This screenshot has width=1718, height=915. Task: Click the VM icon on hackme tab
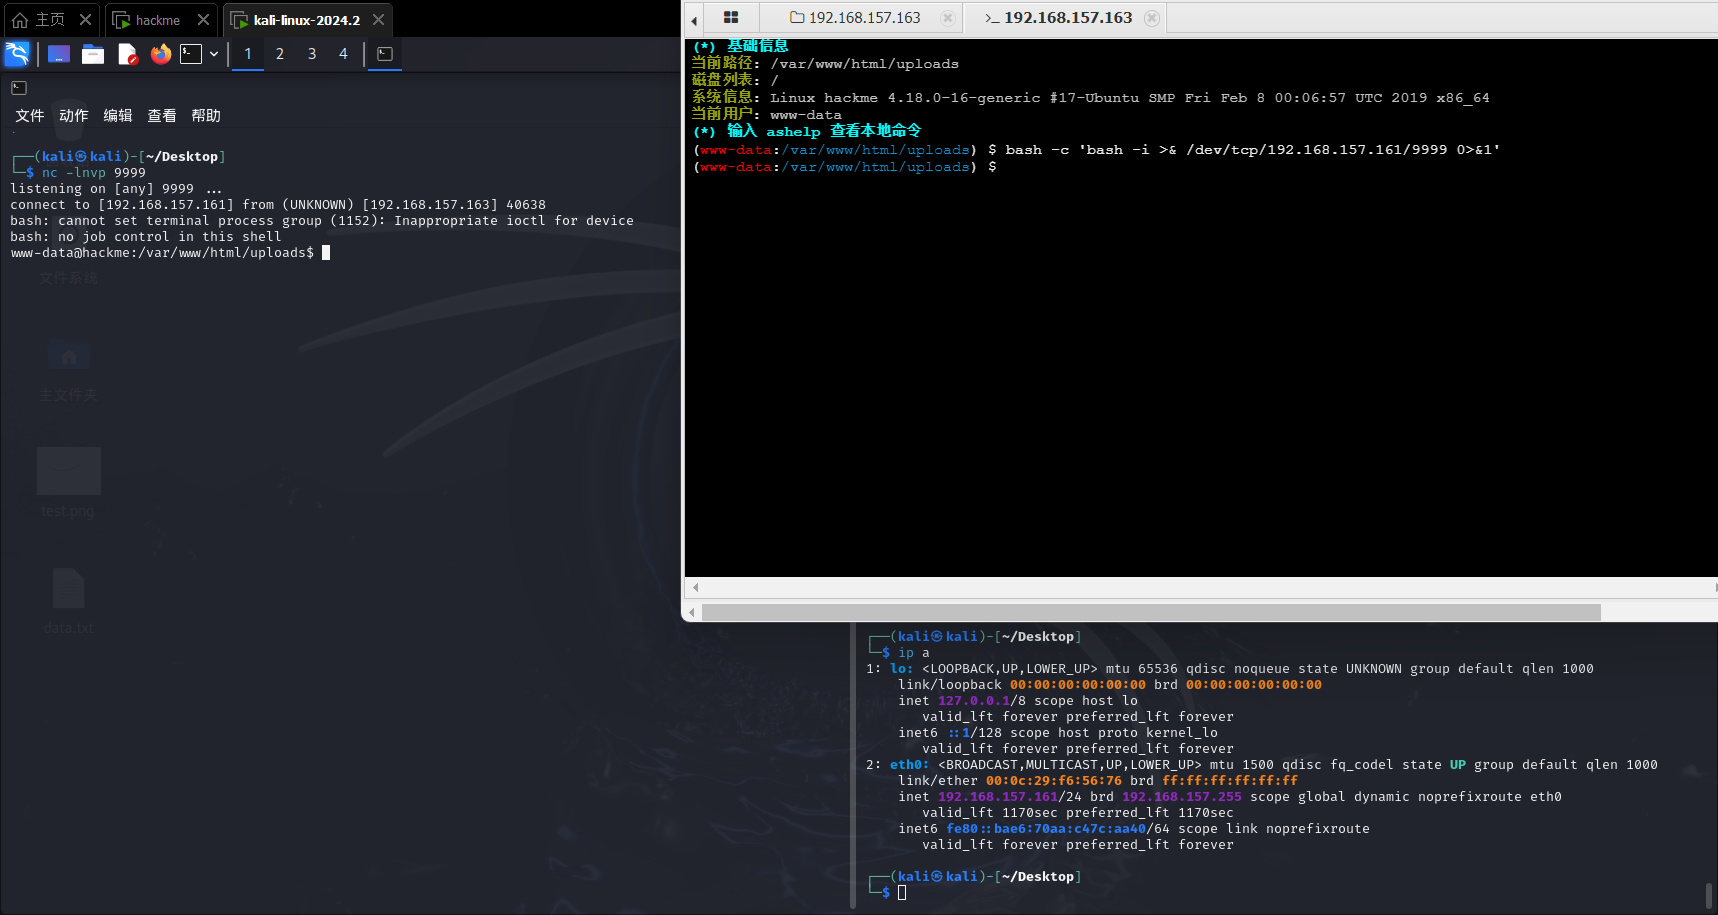[121, 20]
